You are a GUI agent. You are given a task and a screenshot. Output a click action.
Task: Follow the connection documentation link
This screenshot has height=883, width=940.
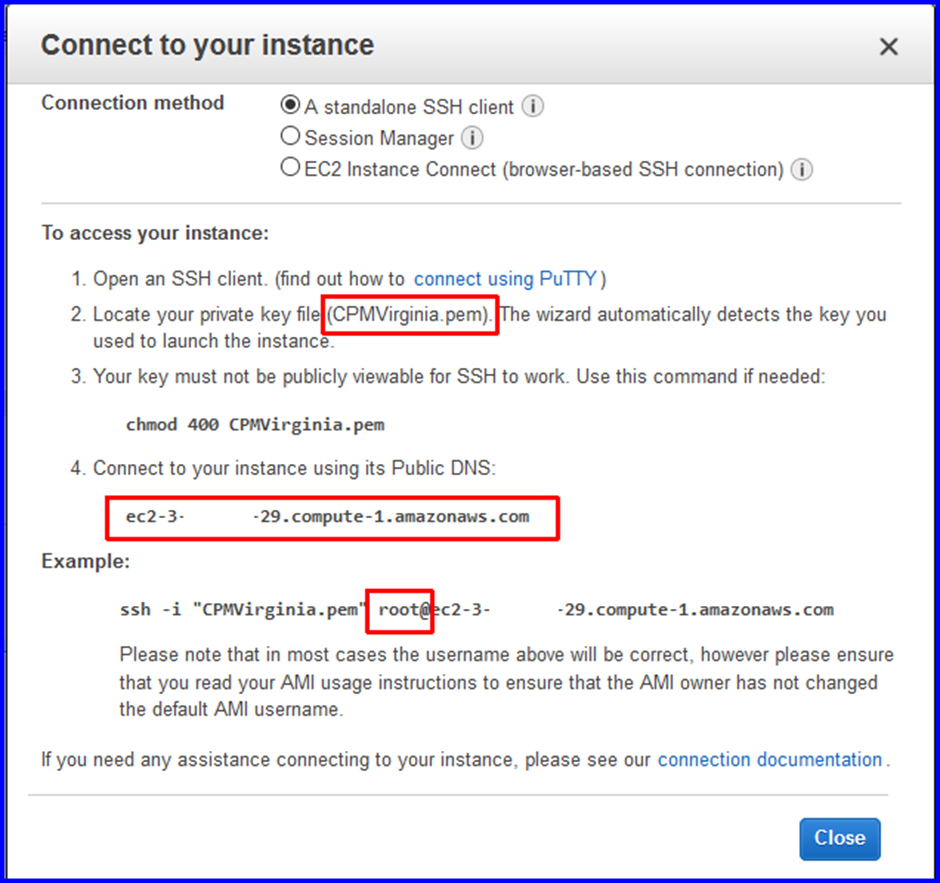coord(769,760)
